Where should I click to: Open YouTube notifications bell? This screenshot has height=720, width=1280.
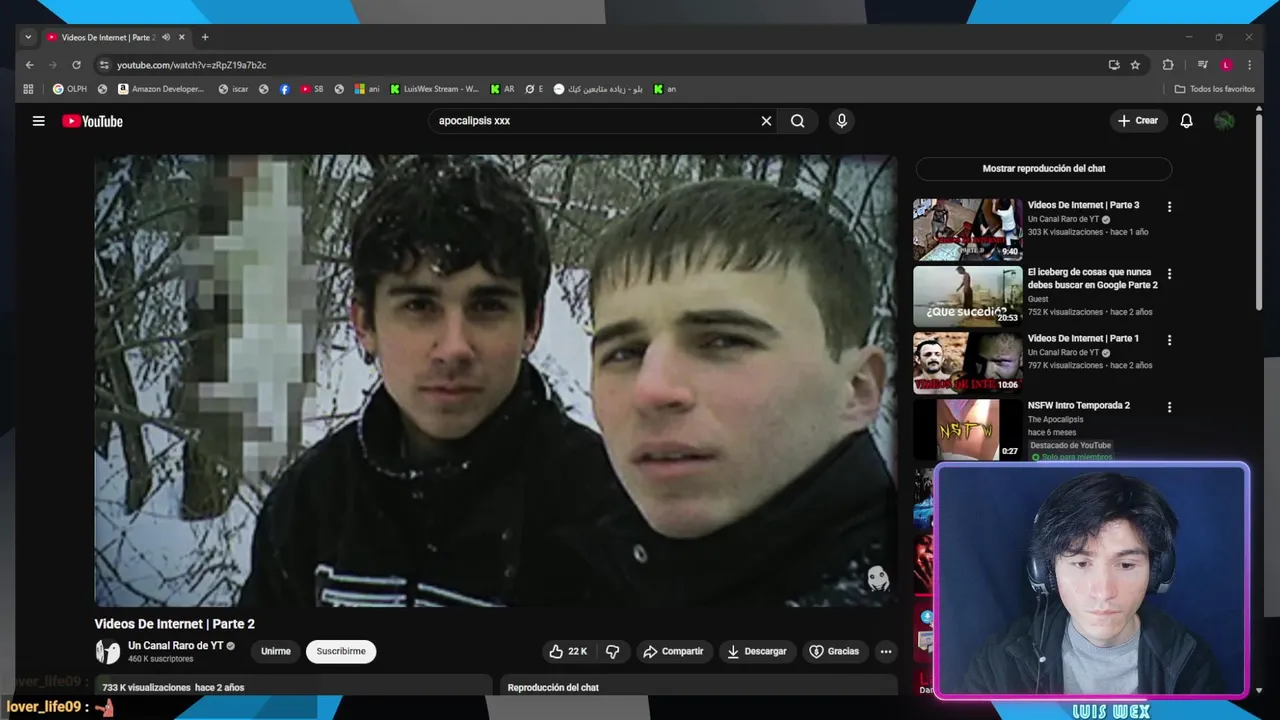[1186, 121]
